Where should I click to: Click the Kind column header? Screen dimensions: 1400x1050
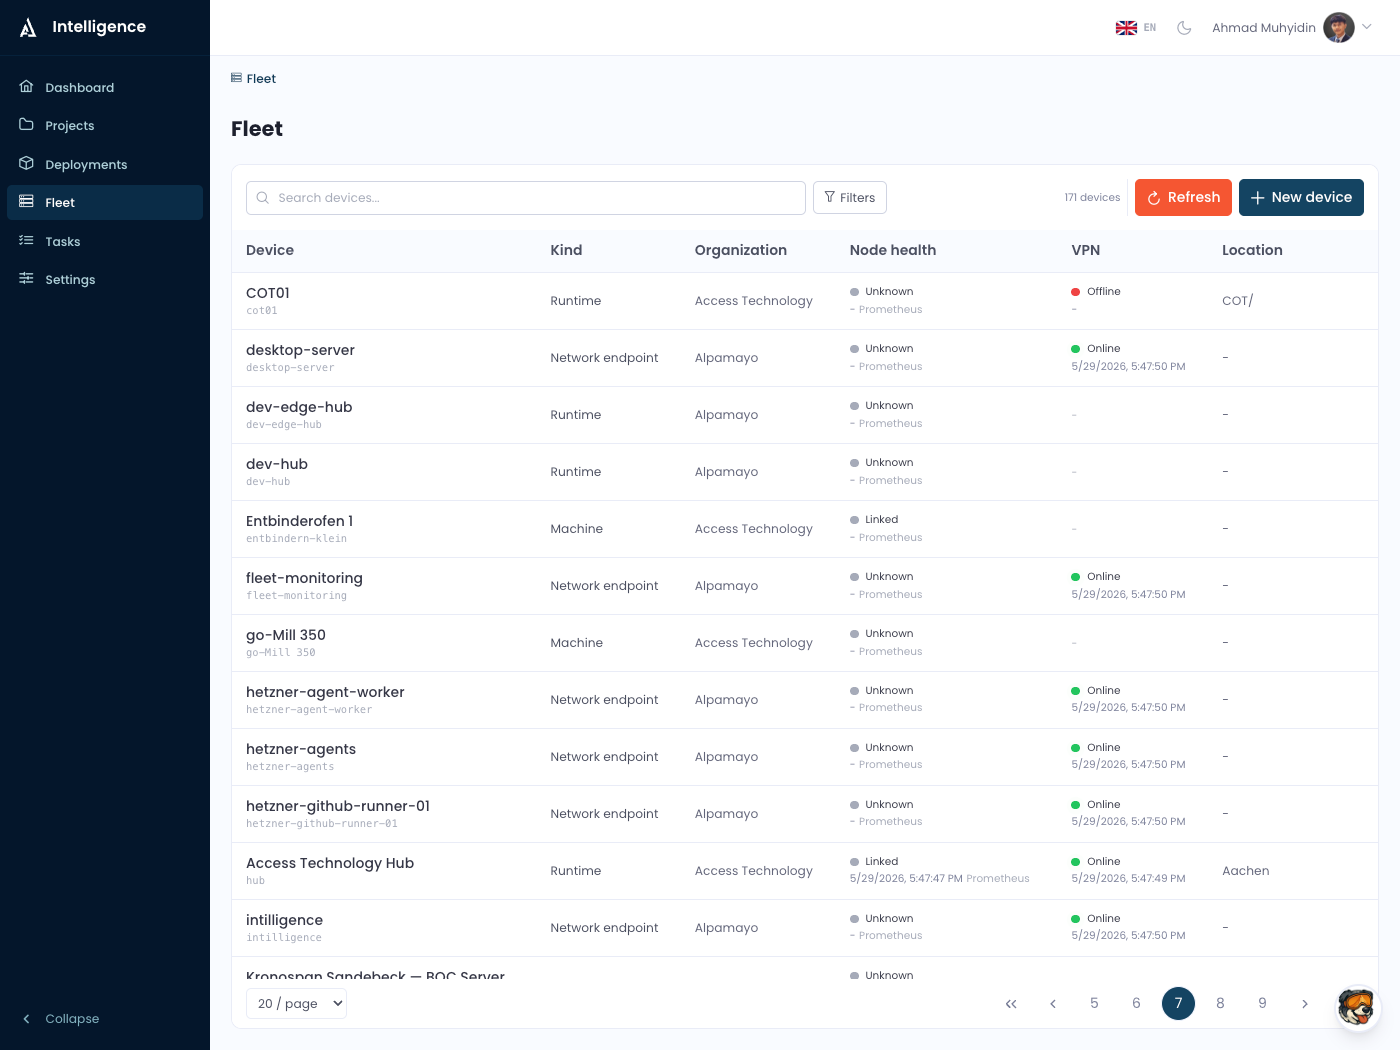pyautogui.click(x=566, y=250)
